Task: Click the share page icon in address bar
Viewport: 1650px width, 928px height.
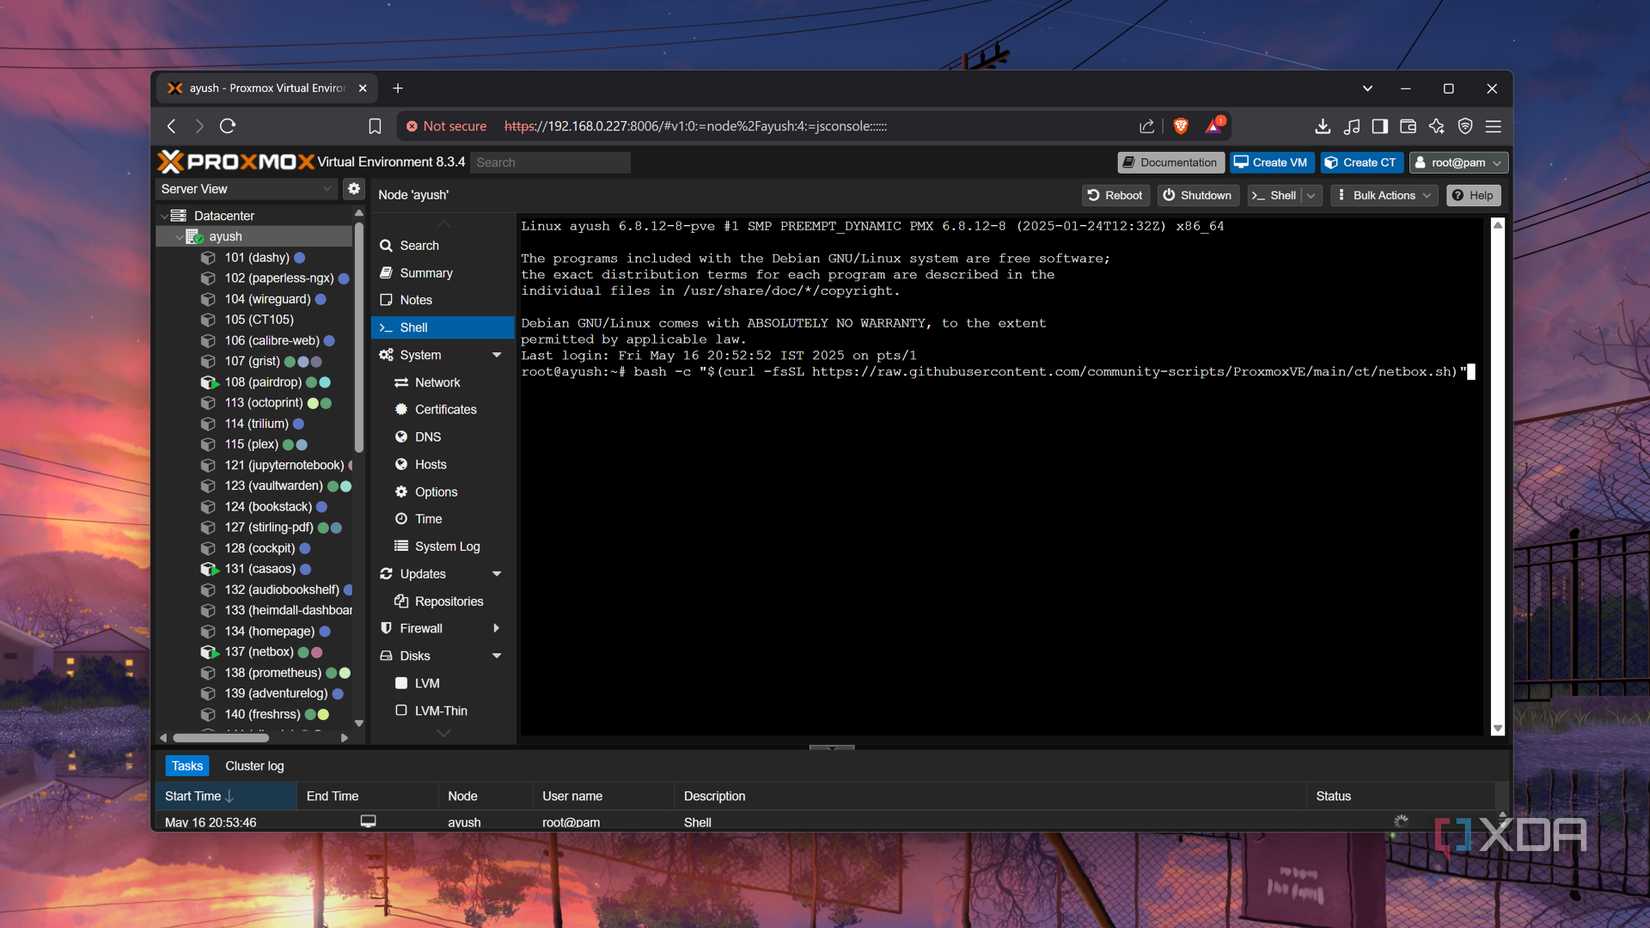Action: [x=1146, y=126]
